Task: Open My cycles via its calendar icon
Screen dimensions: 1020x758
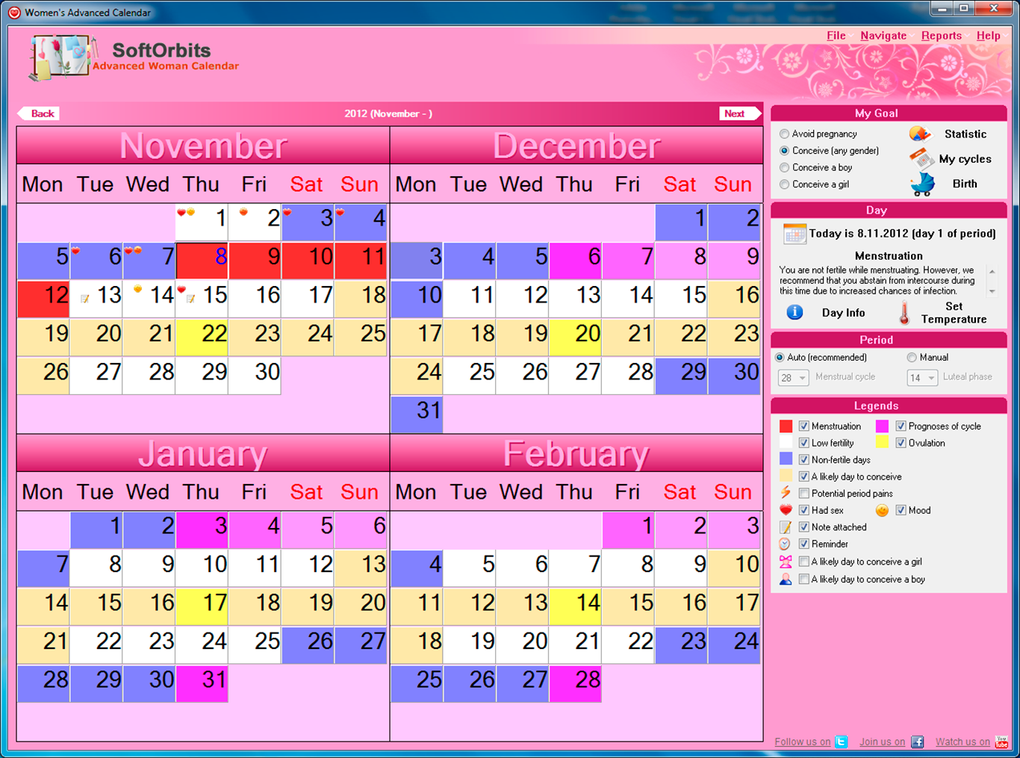Action: click(x=921, y=159)
